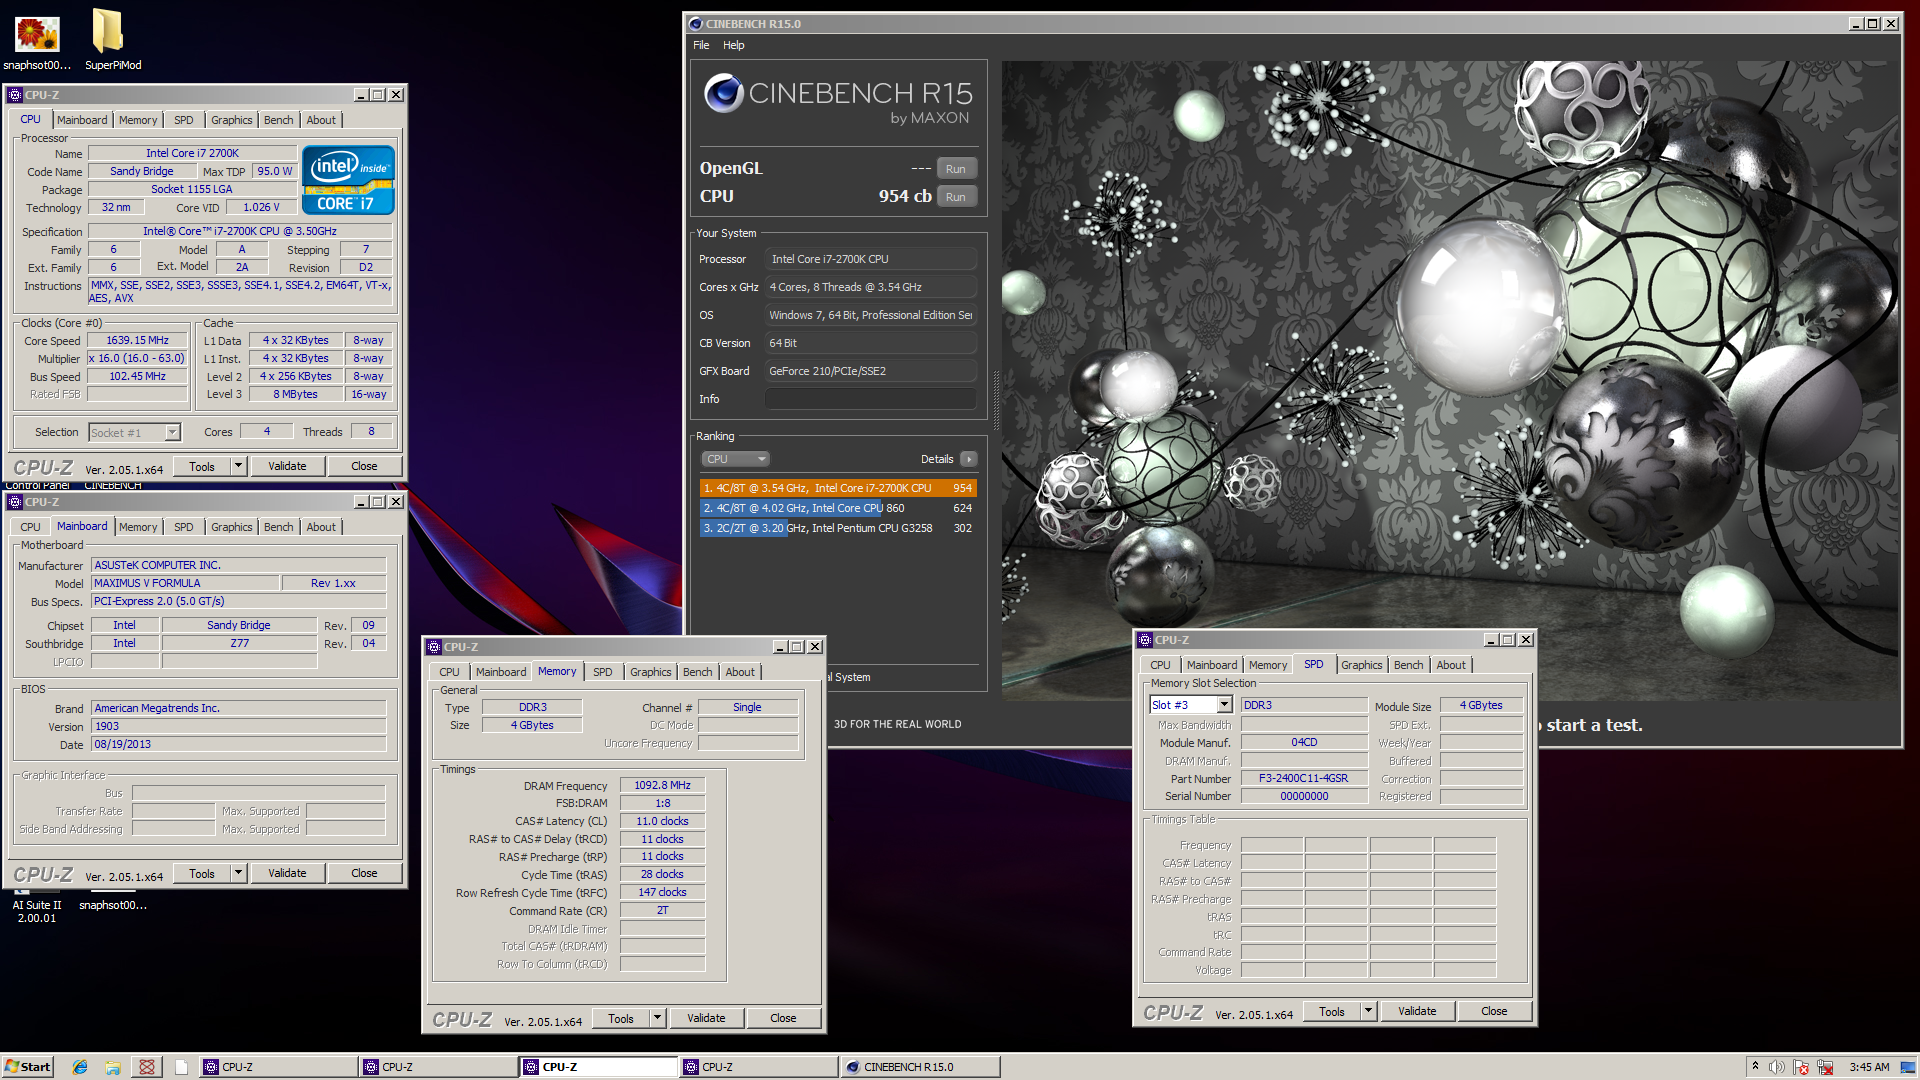
Task: Expand the Tools dropdown arrow in the Mainboard window
Action: pyautogui.click(x=238, y=873)
